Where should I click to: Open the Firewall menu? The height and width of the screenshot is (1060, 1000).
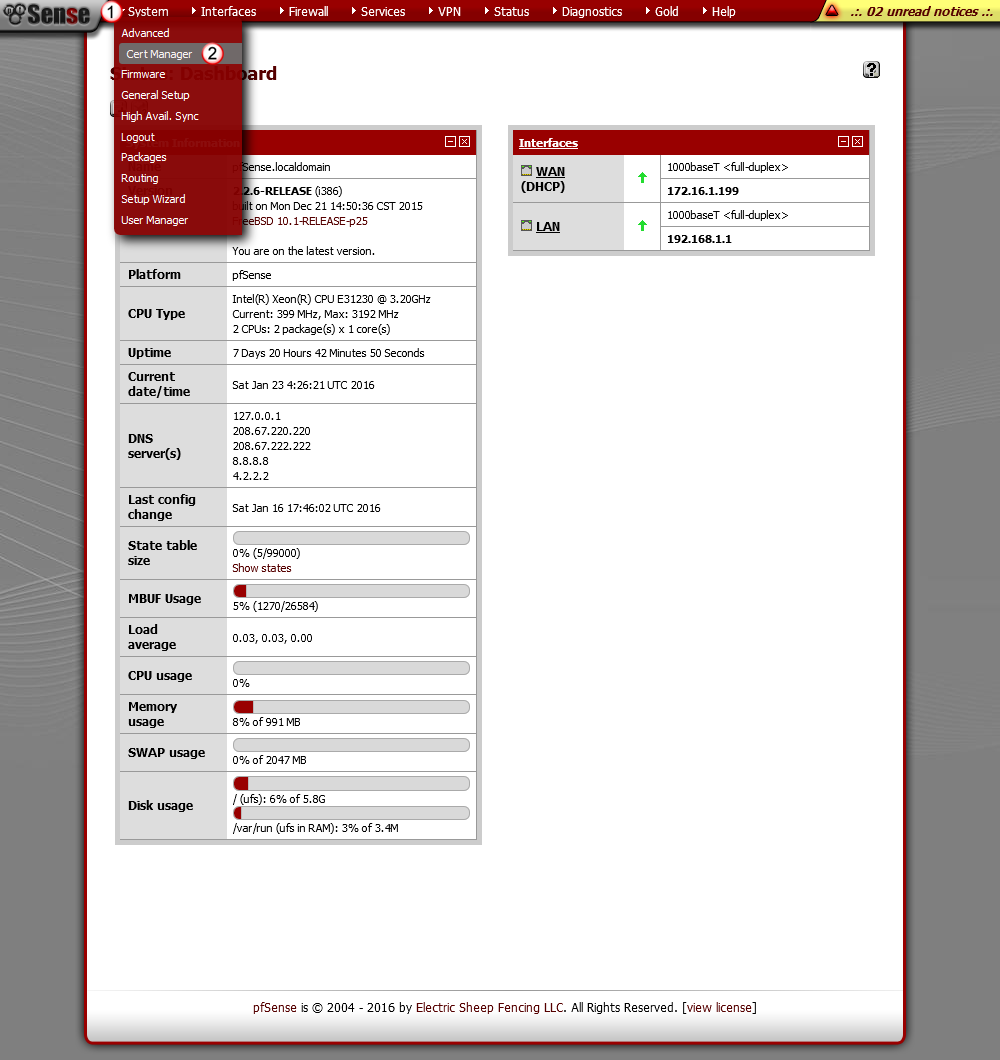[x=308, y=11]
